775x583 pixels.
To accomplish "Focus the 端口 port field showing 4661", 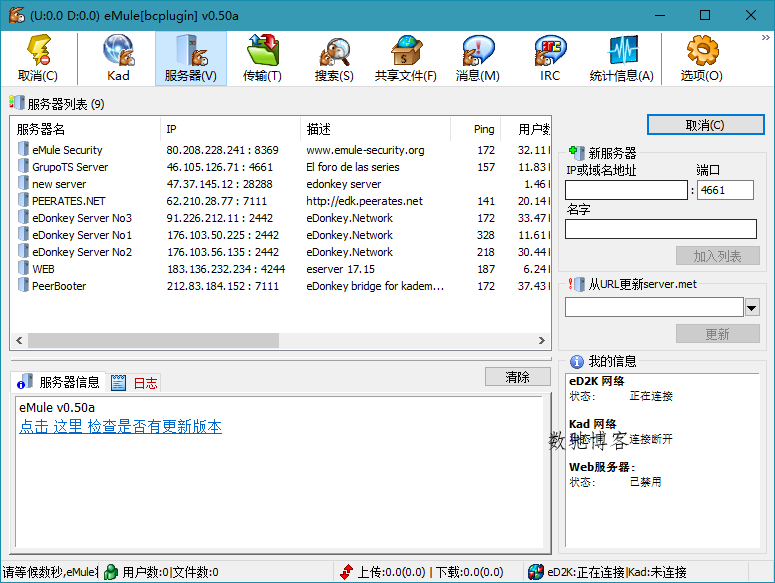I will pyautogui.click(x=725, y=190).
